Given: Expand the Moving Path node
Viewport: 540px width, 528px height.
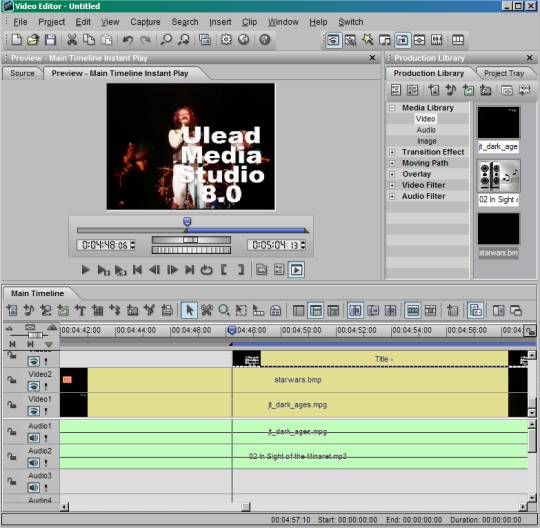Looking at the screenshot, I should pos(392,163).
